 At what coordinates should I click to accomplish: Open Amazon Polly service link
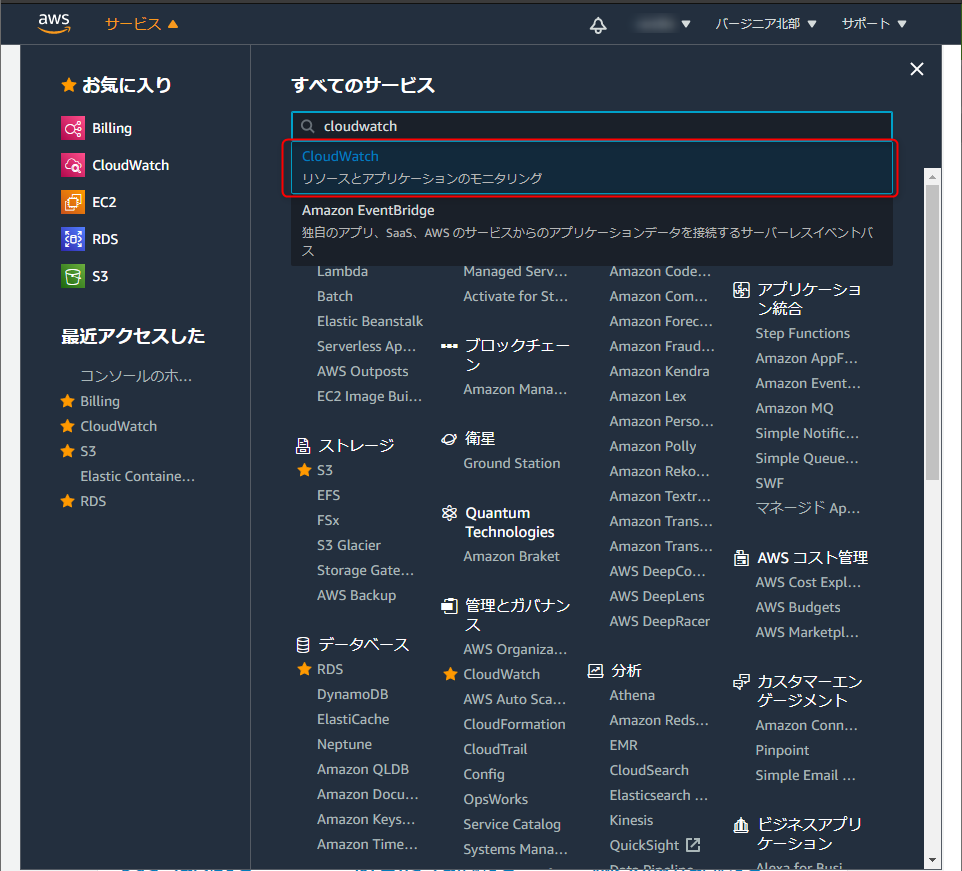[x=653, y=447]
